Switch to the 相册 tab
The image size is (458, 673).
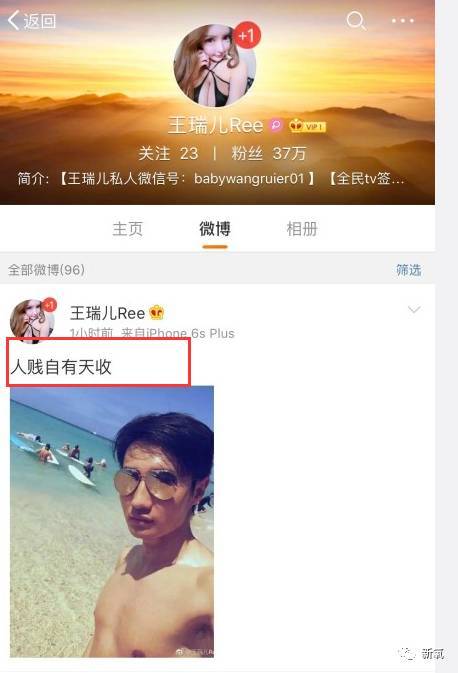click(302, 229)
